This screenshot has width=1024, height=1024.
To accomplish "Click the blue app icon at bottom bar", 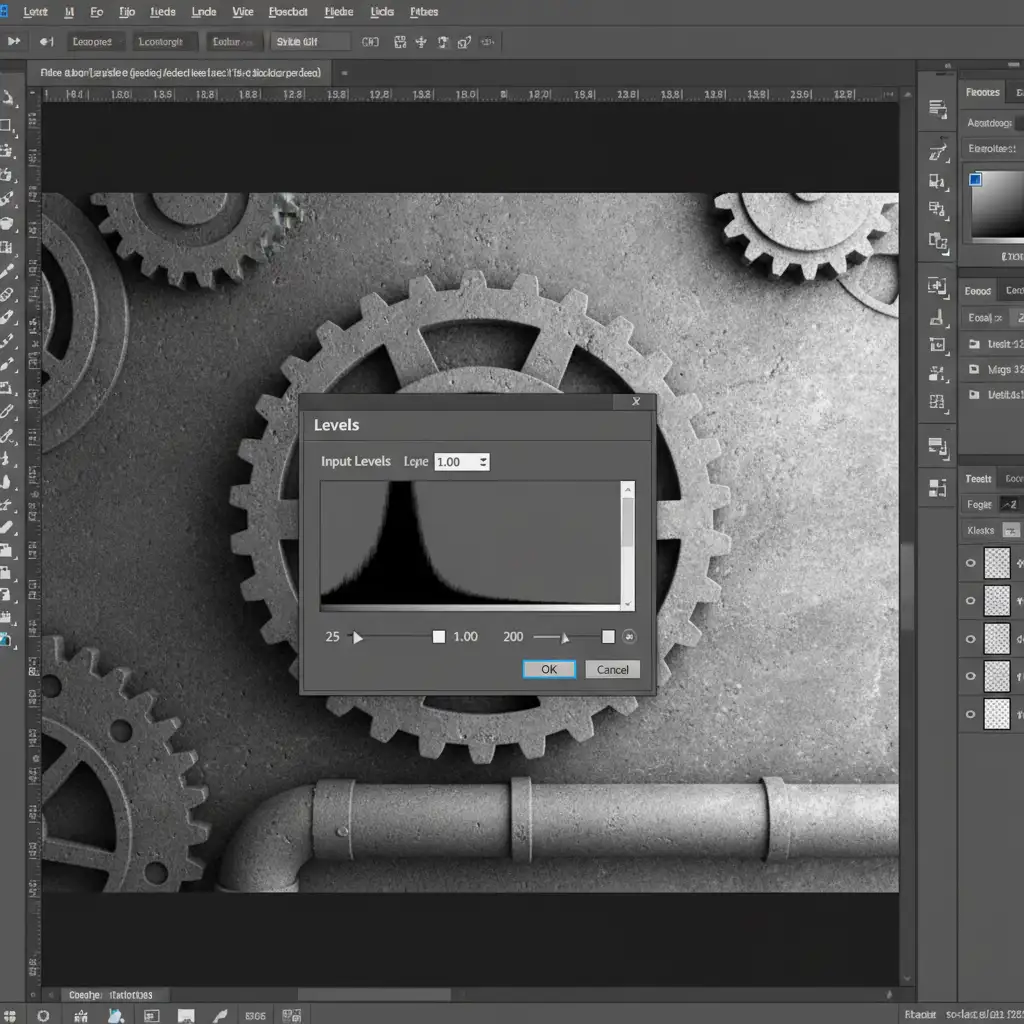I will (x=116, y=1015).
